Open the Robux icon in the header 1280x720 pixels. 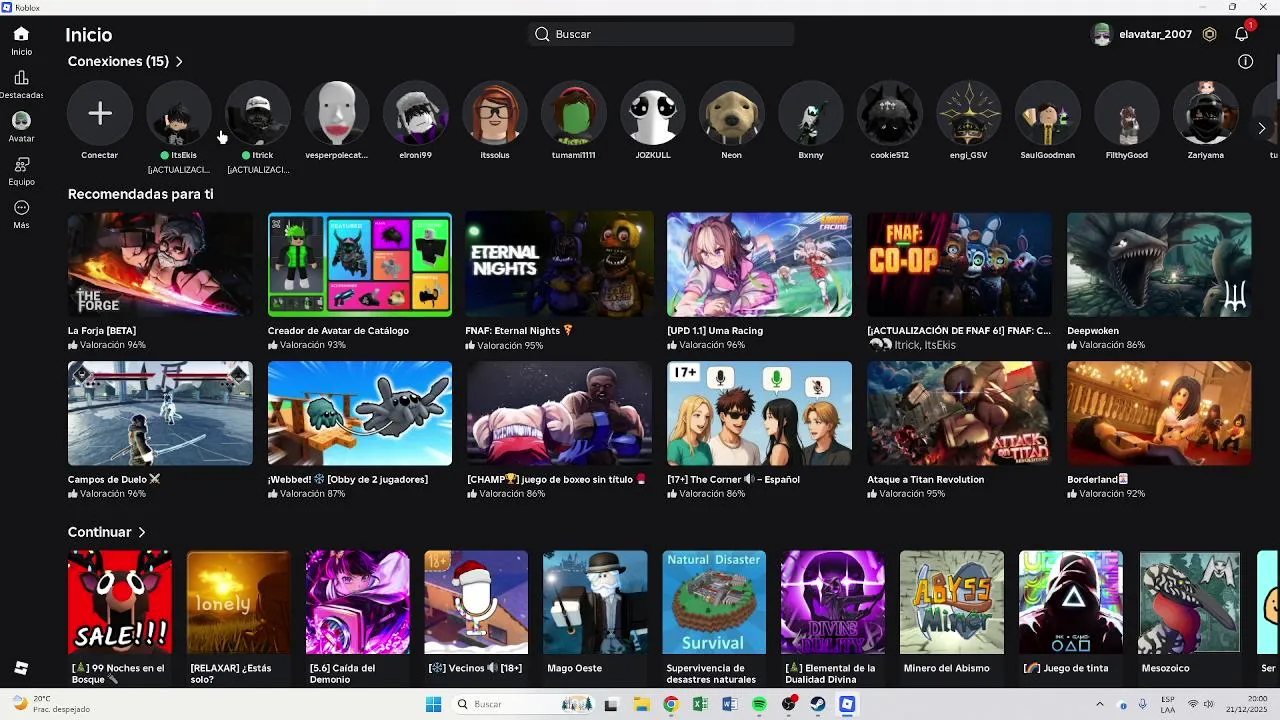tap(1209, 34)
